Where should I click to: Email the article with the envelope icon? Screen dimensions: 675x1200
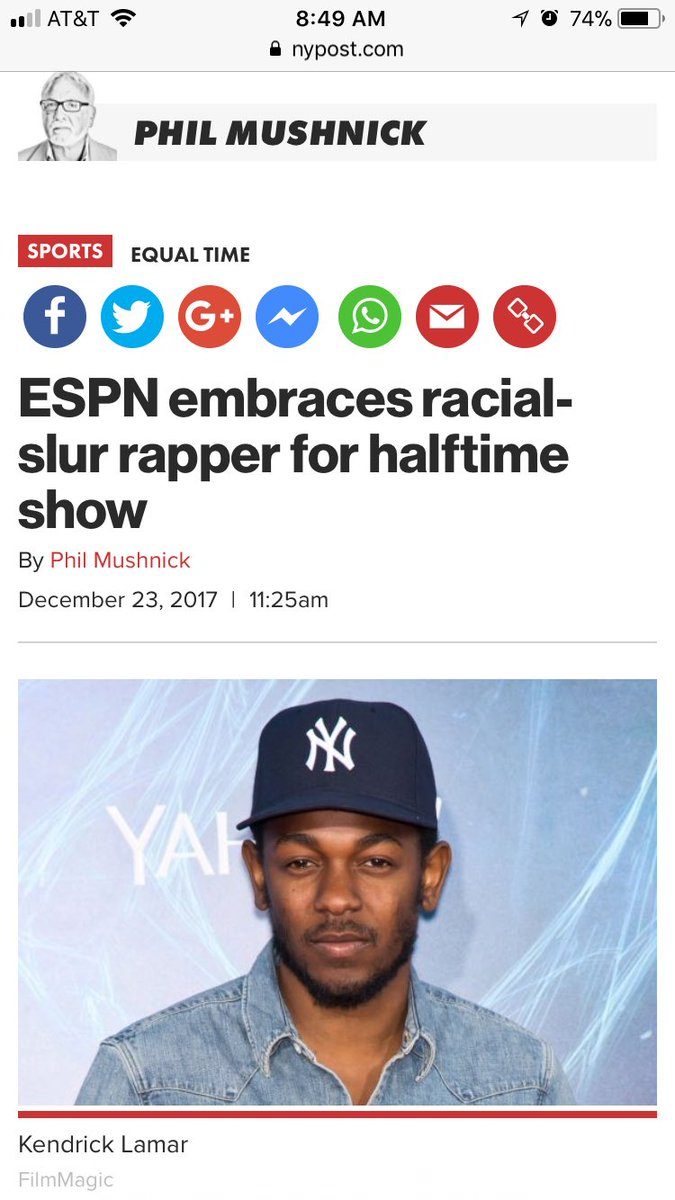[447, 317]
